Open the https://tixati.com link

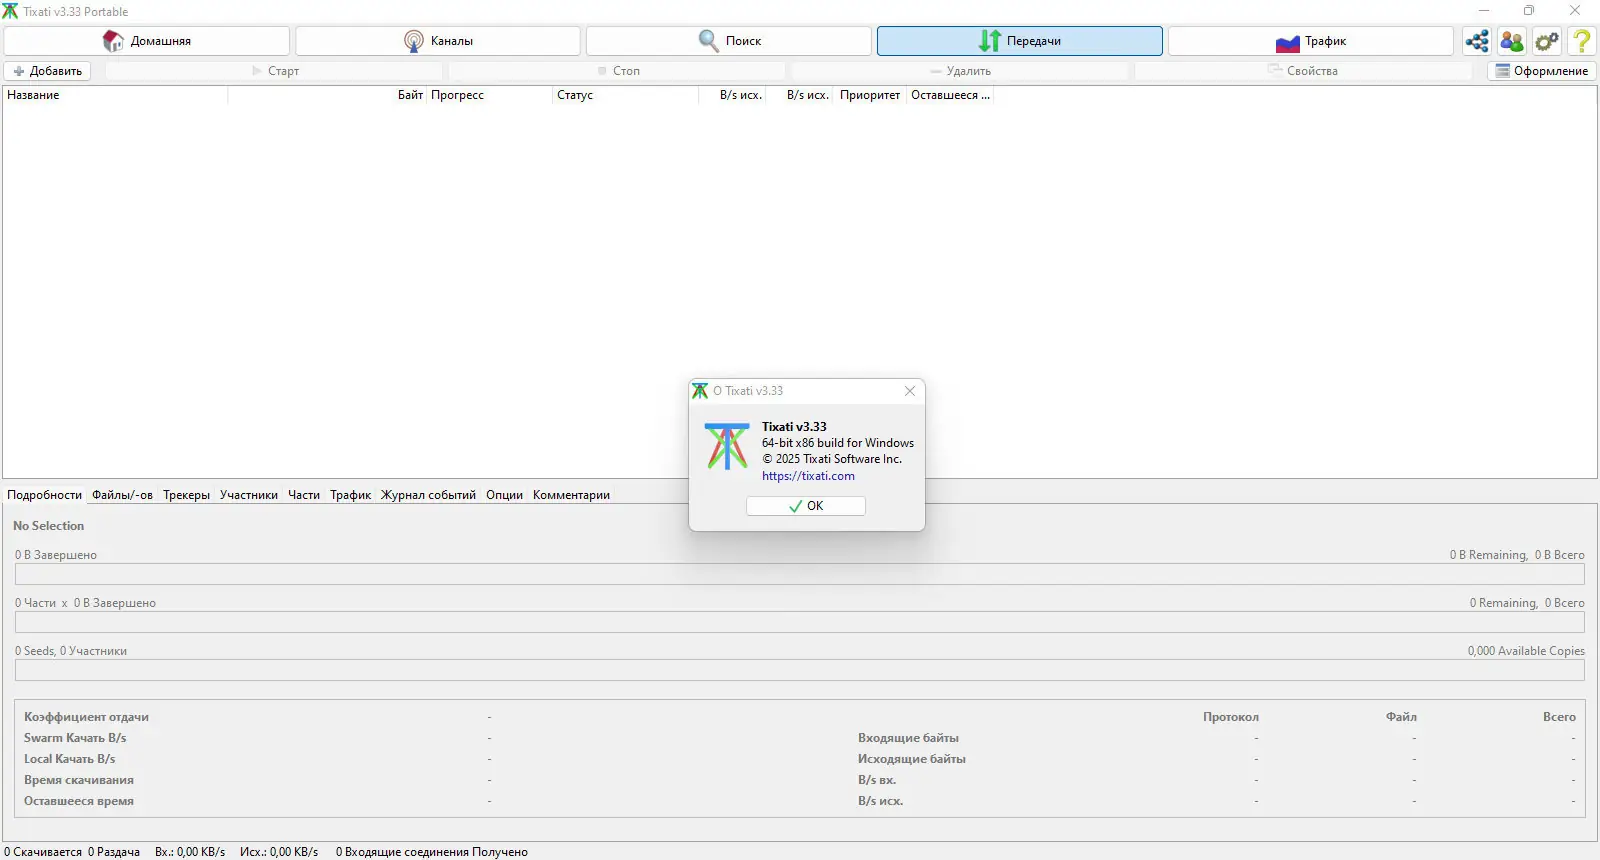[x=808, y=476]
